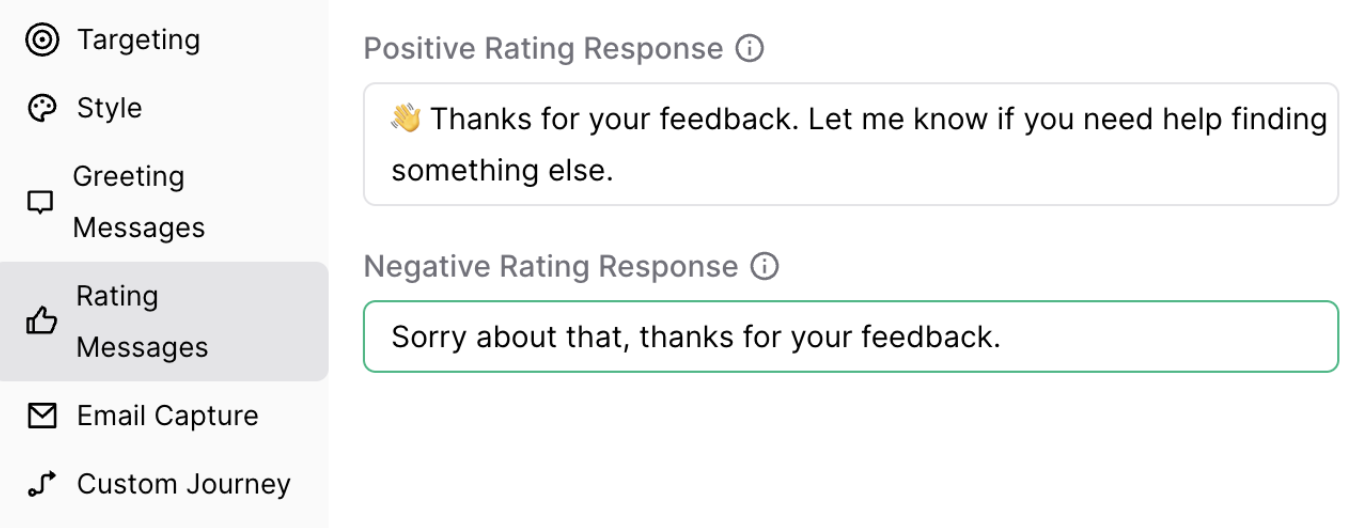
Task: Click the 'something else.' text line
Action: (501, 171)
